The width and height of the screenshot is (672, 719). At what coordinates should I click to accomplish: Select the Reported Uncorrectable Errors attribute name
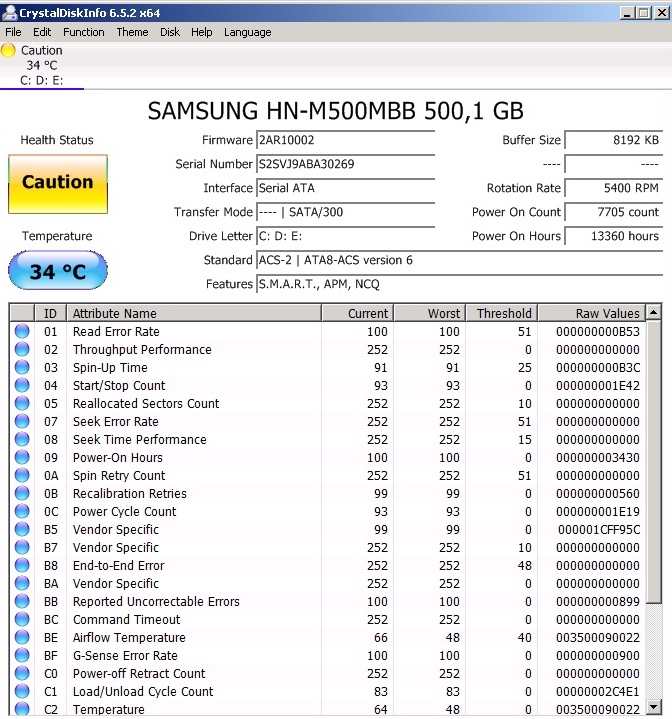pyautogui.click(x=156, y=602)
